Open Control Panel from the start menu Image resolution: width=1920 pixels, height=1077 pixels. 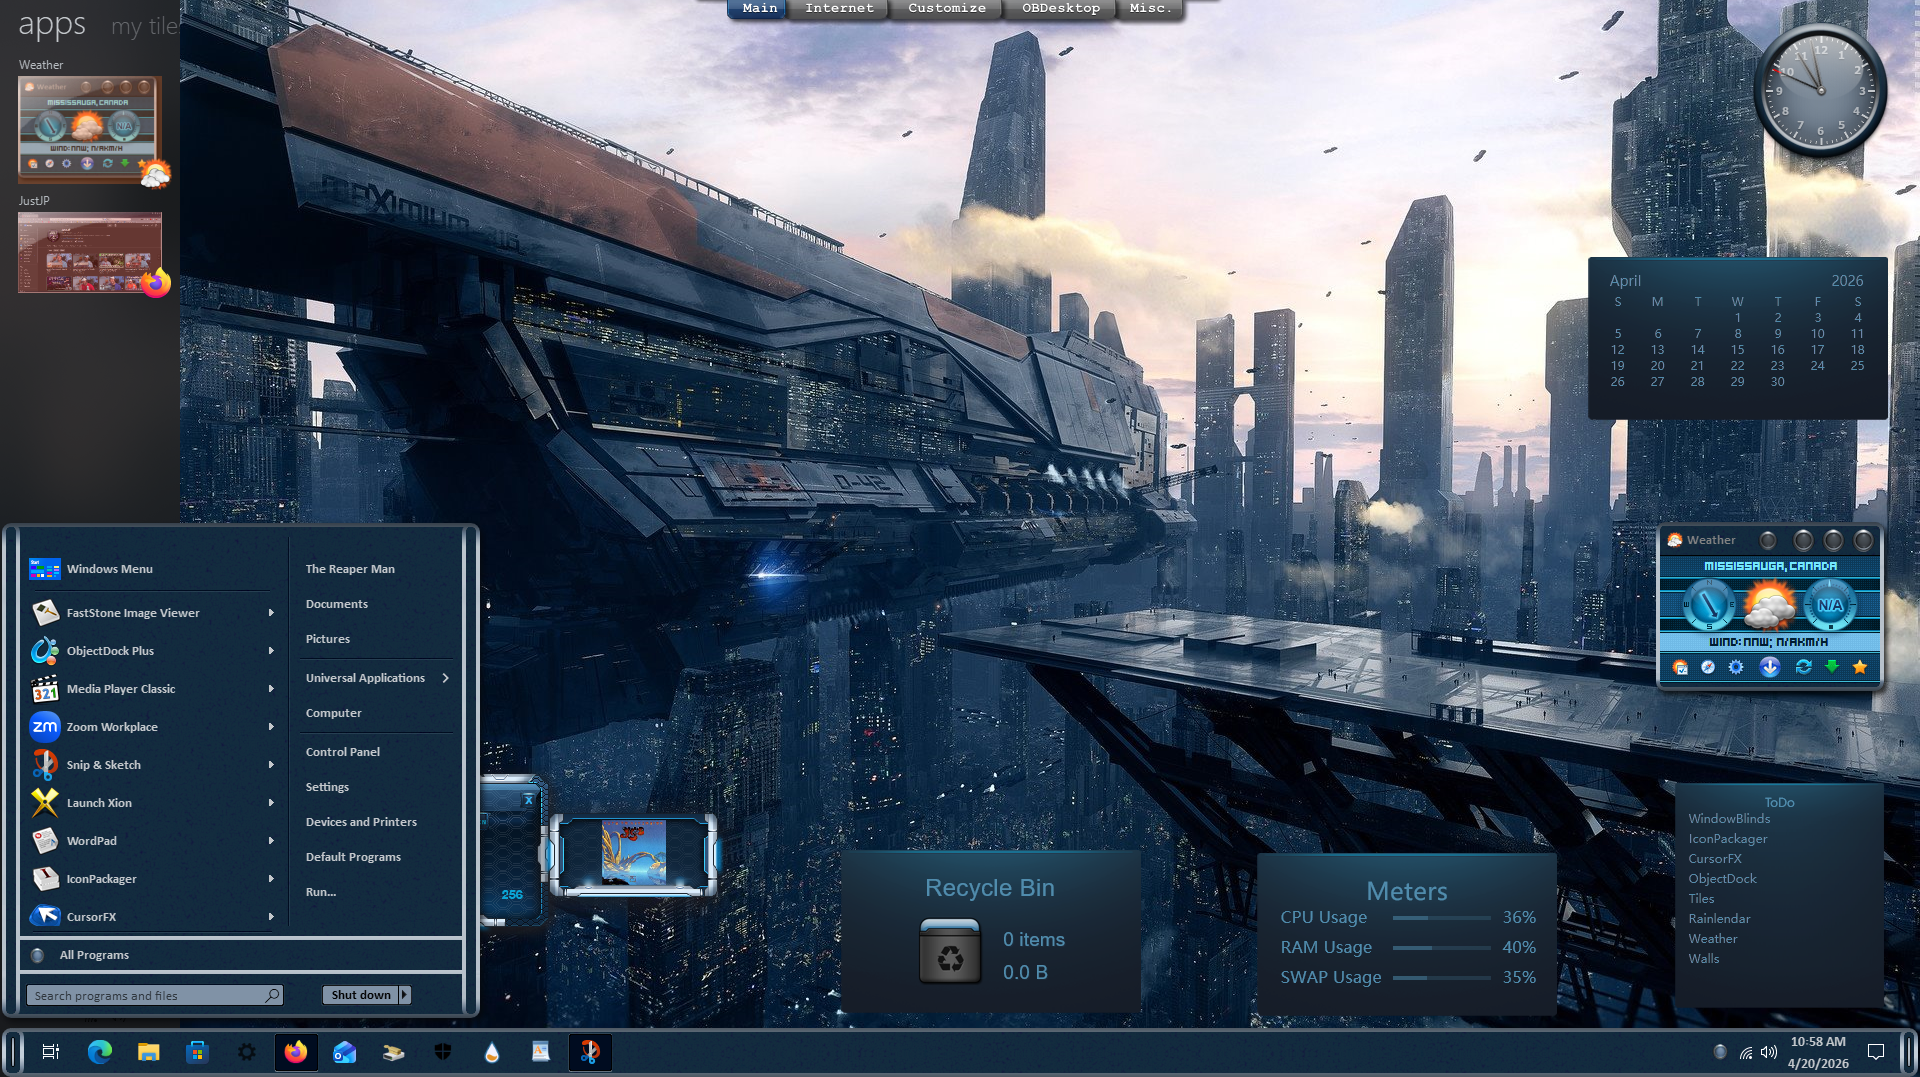(x=343, y=752)
